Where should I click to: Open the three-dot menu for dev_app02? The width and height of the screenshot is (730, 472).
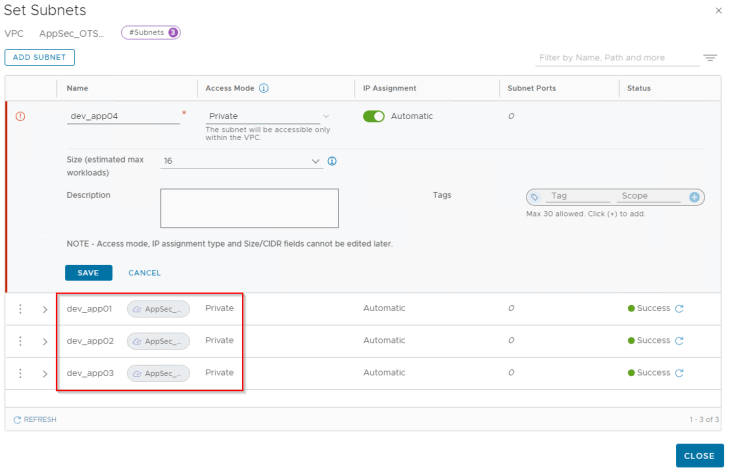pyautogui.click(x=20, y=341)
